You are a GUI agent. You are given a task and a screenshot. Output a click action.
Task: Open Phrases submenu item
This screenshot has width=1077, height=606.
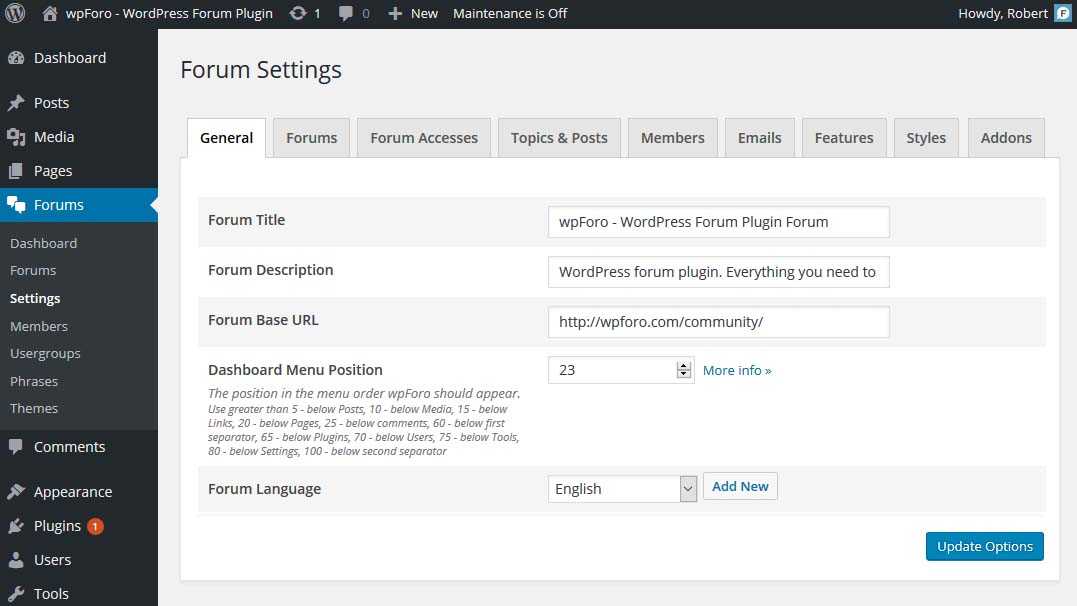(x=34, y=381)
